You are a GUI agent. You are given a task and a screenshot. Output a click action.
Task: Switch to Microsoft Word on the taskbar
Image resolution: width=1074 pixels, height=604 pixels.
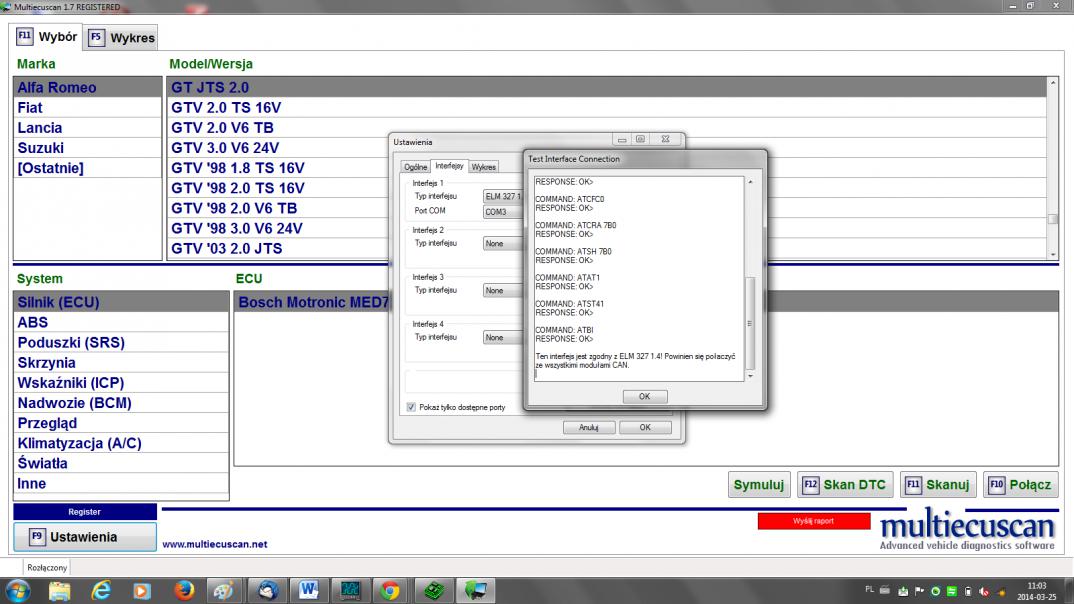pyautogui.click(x=308, y=590)
